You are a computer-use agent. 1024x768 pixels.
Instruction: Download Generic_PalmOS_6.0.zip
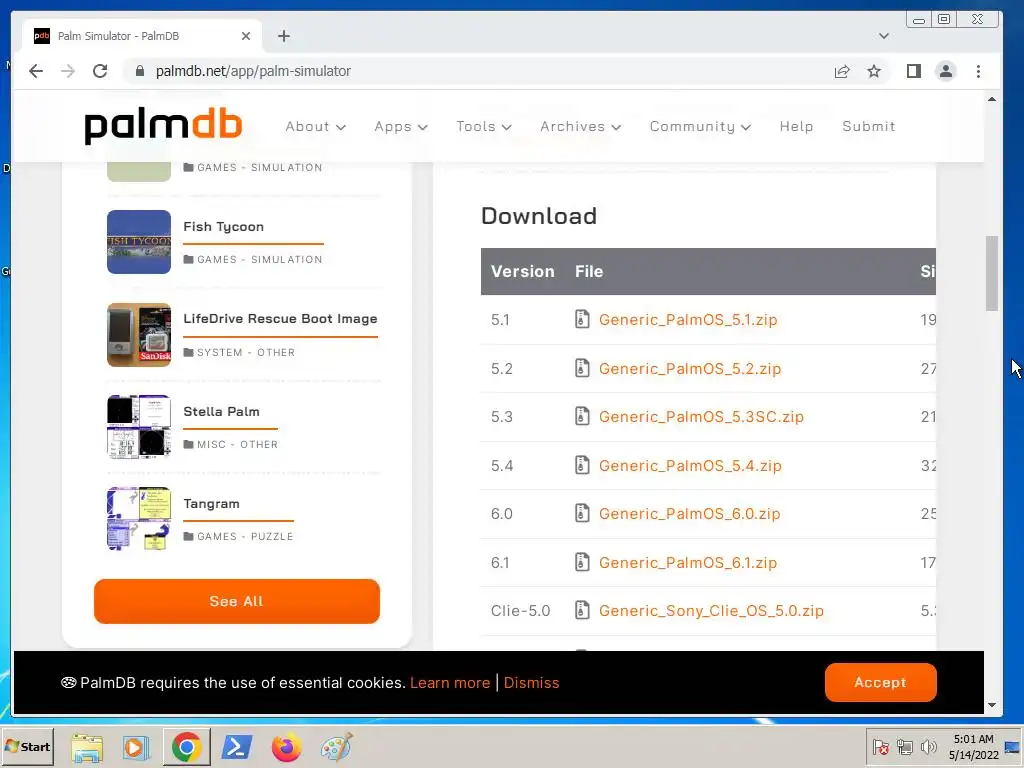690,513
